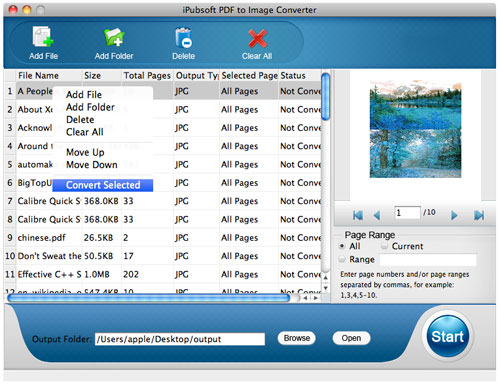The image size is (500, 386).
Task: Select the About X file row 2
Action: [x=163, y=110]
